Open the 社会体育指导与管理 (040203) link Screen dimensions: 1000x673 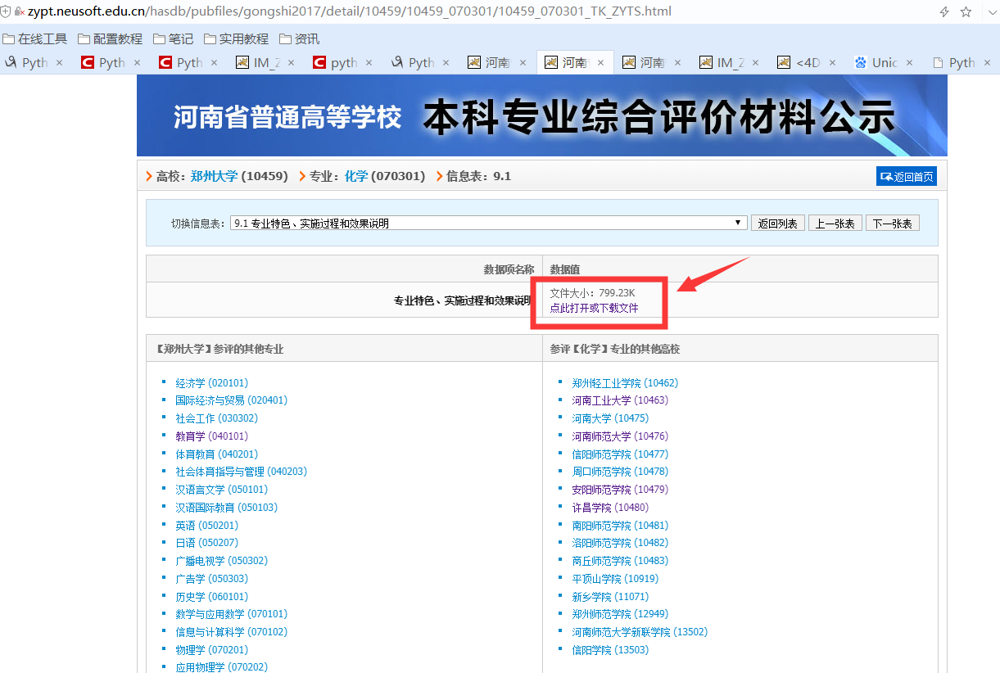click(x=241, y=471)
